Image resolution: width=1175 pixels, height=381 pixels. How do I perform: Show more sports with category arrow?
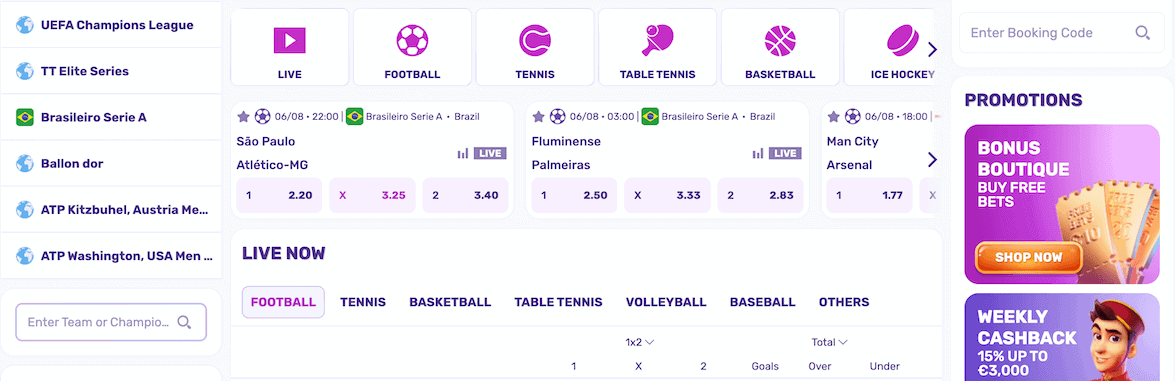[932, 50]
